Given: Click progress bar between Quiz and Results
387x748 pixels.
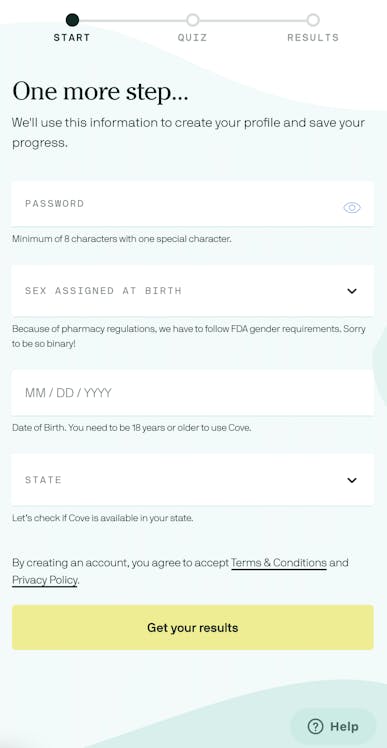Looking at the screenshot, I should tap(253, 21).
